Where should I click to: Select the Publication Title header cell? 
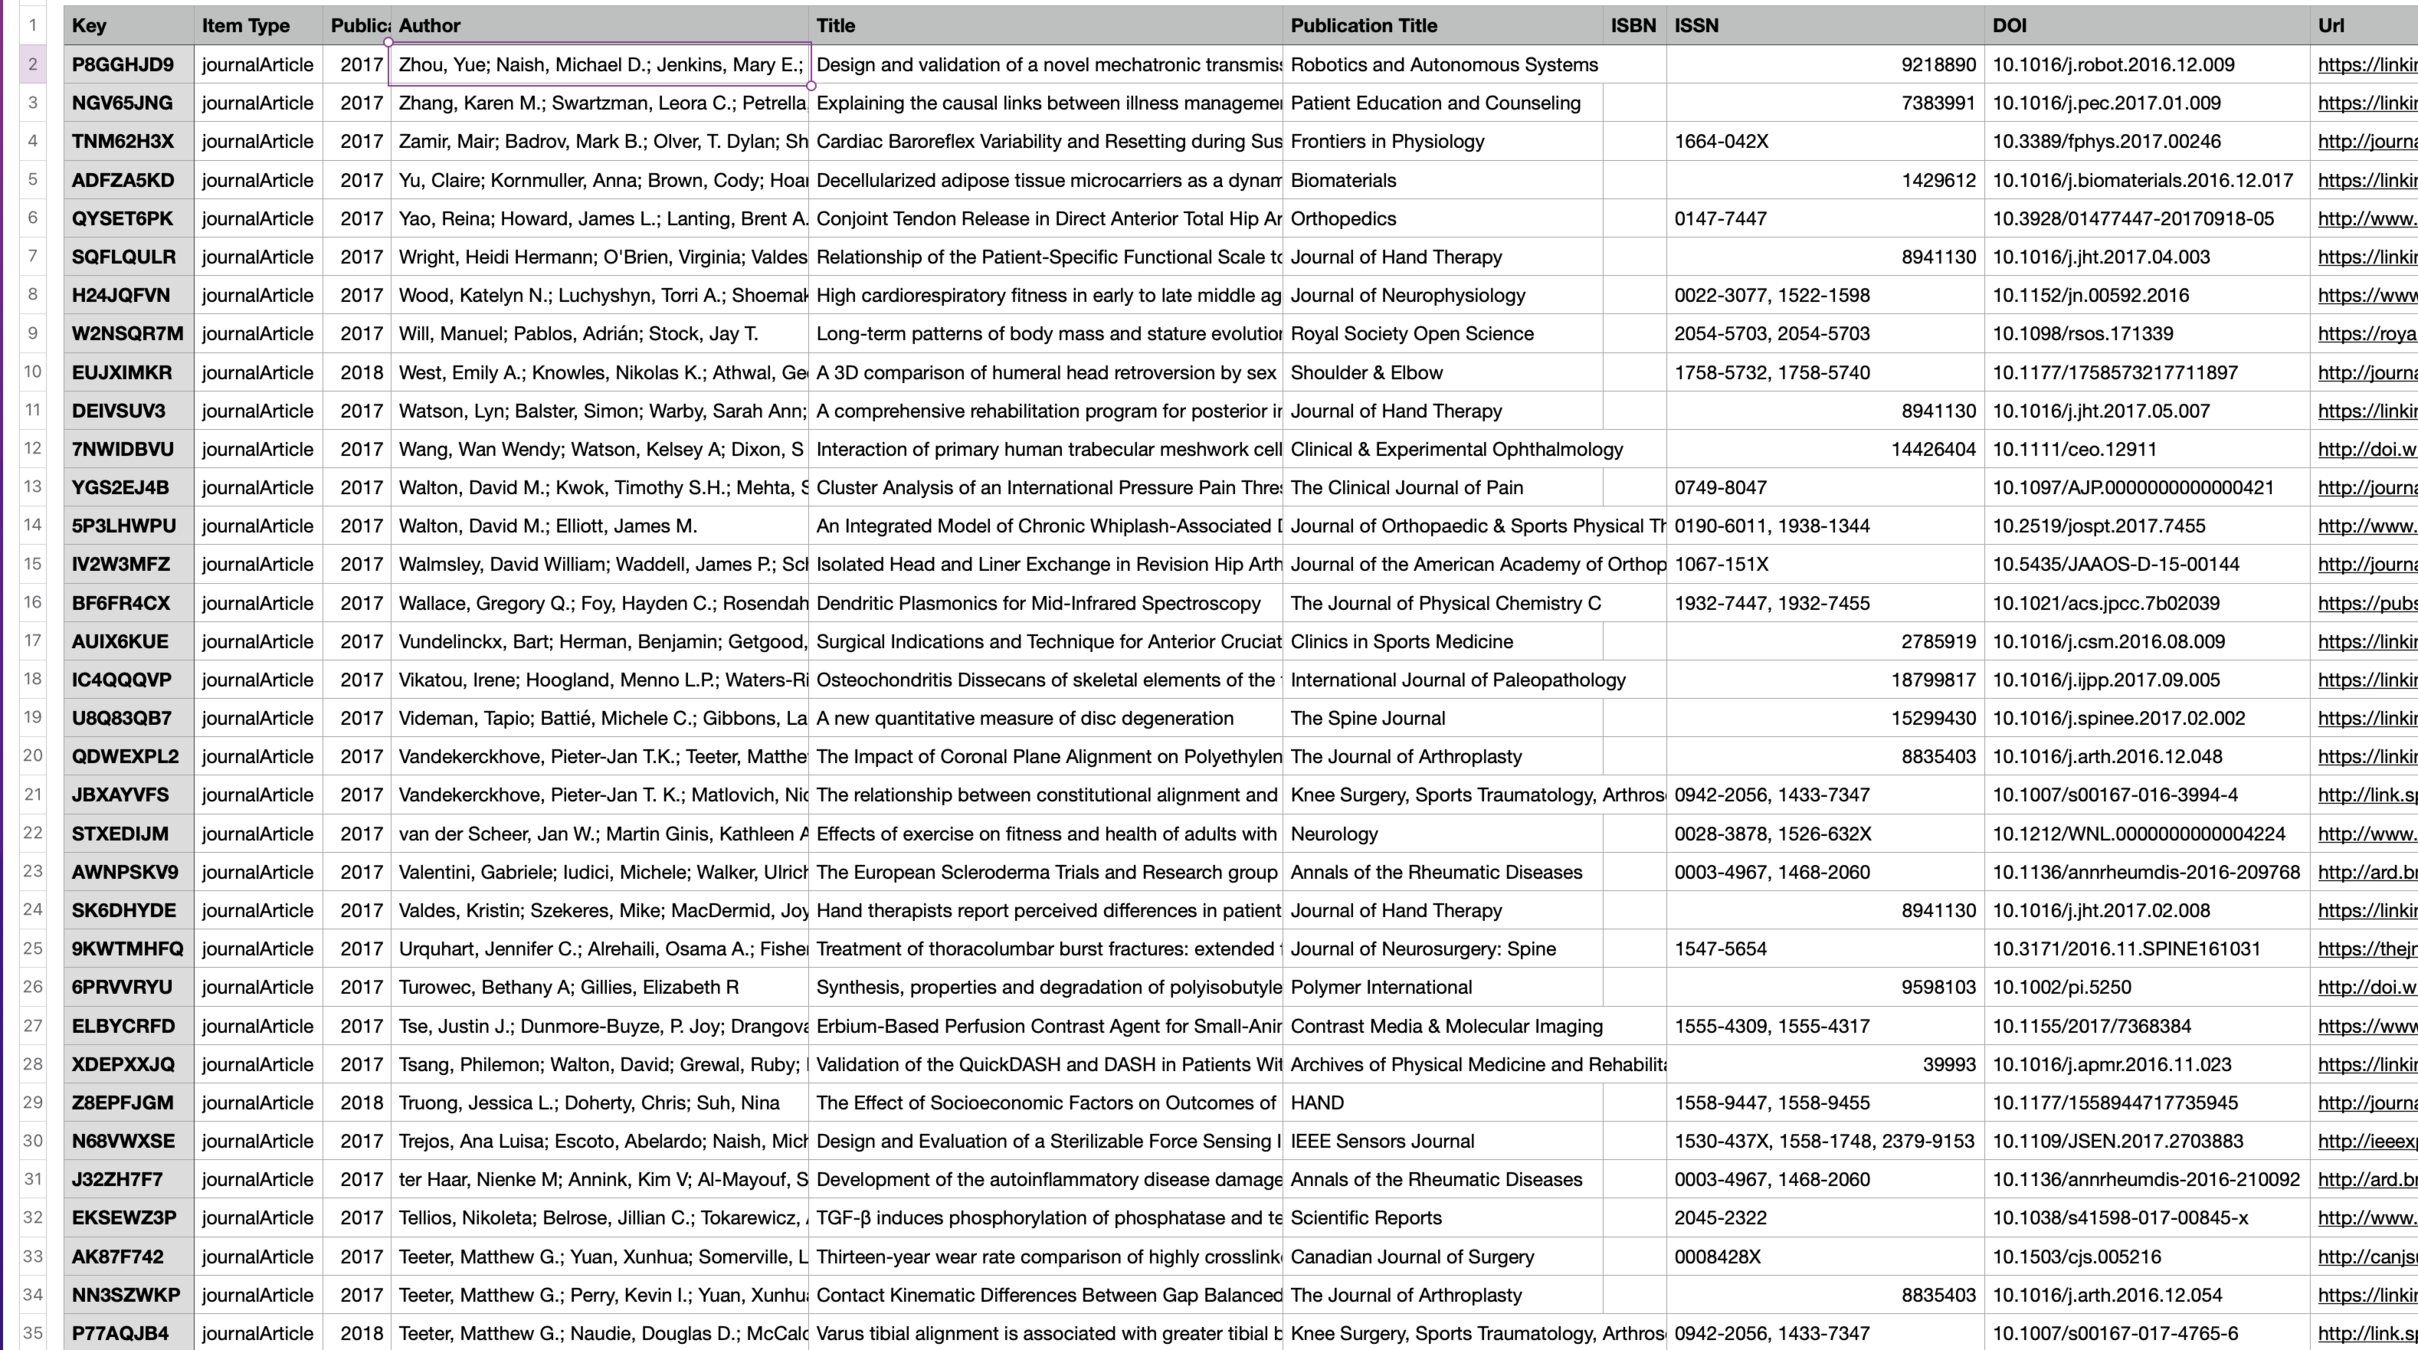(1442, 26)
